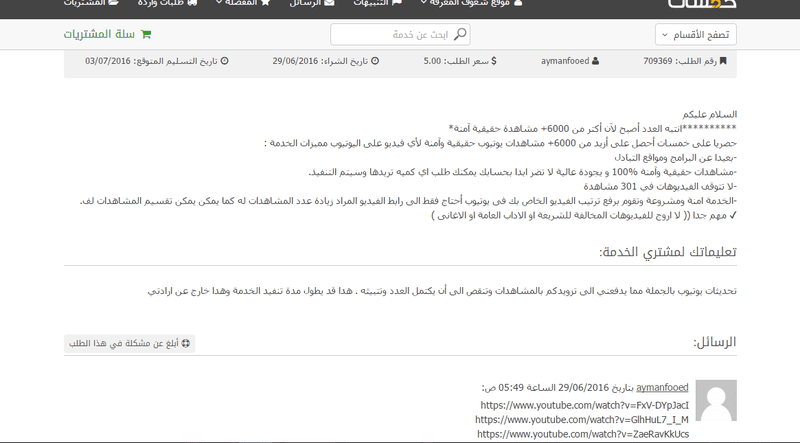Viewport: 800px width, 443px height.
Task: Click the user icon beside aymanfooed in order bar
Action: point(595,61)
